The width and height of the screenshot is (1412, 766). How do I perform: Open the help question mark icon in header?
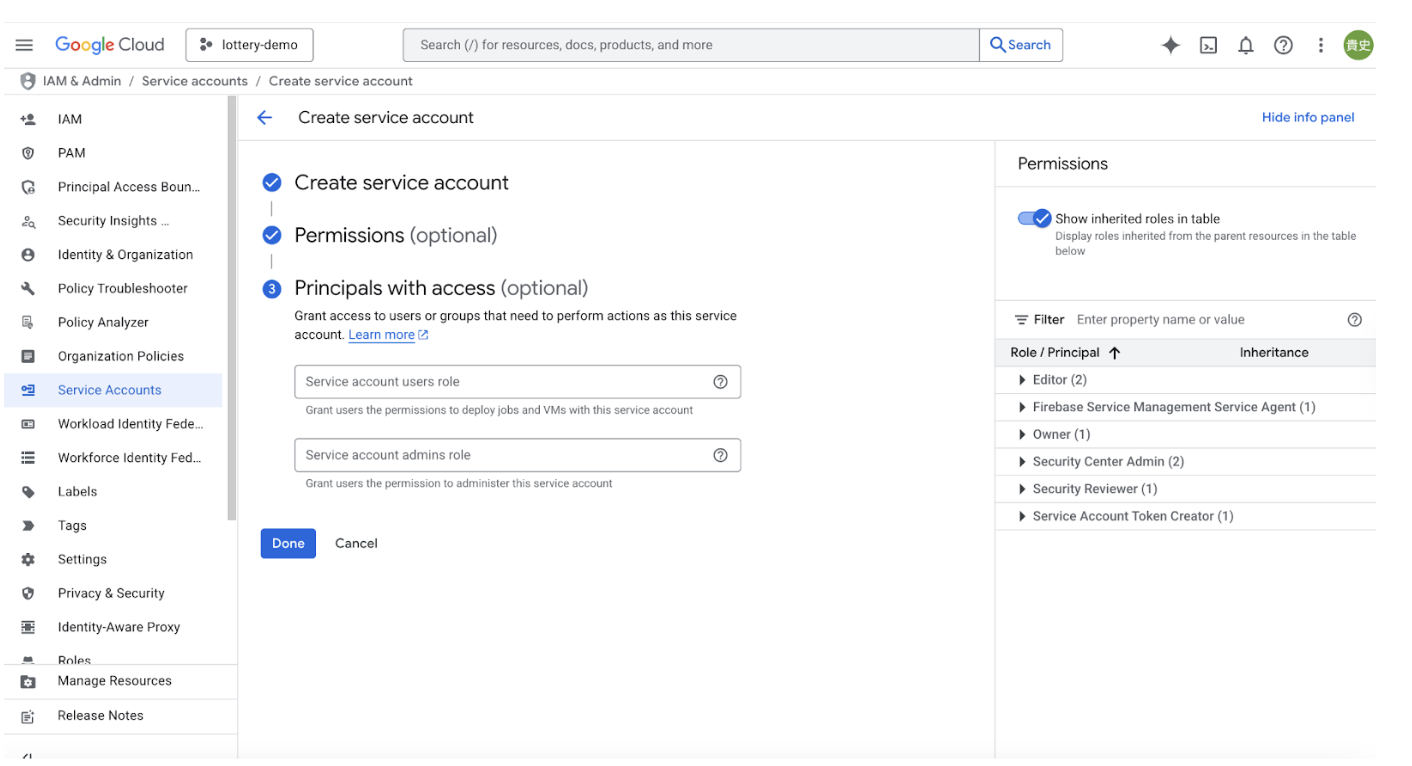point(1283,45)
